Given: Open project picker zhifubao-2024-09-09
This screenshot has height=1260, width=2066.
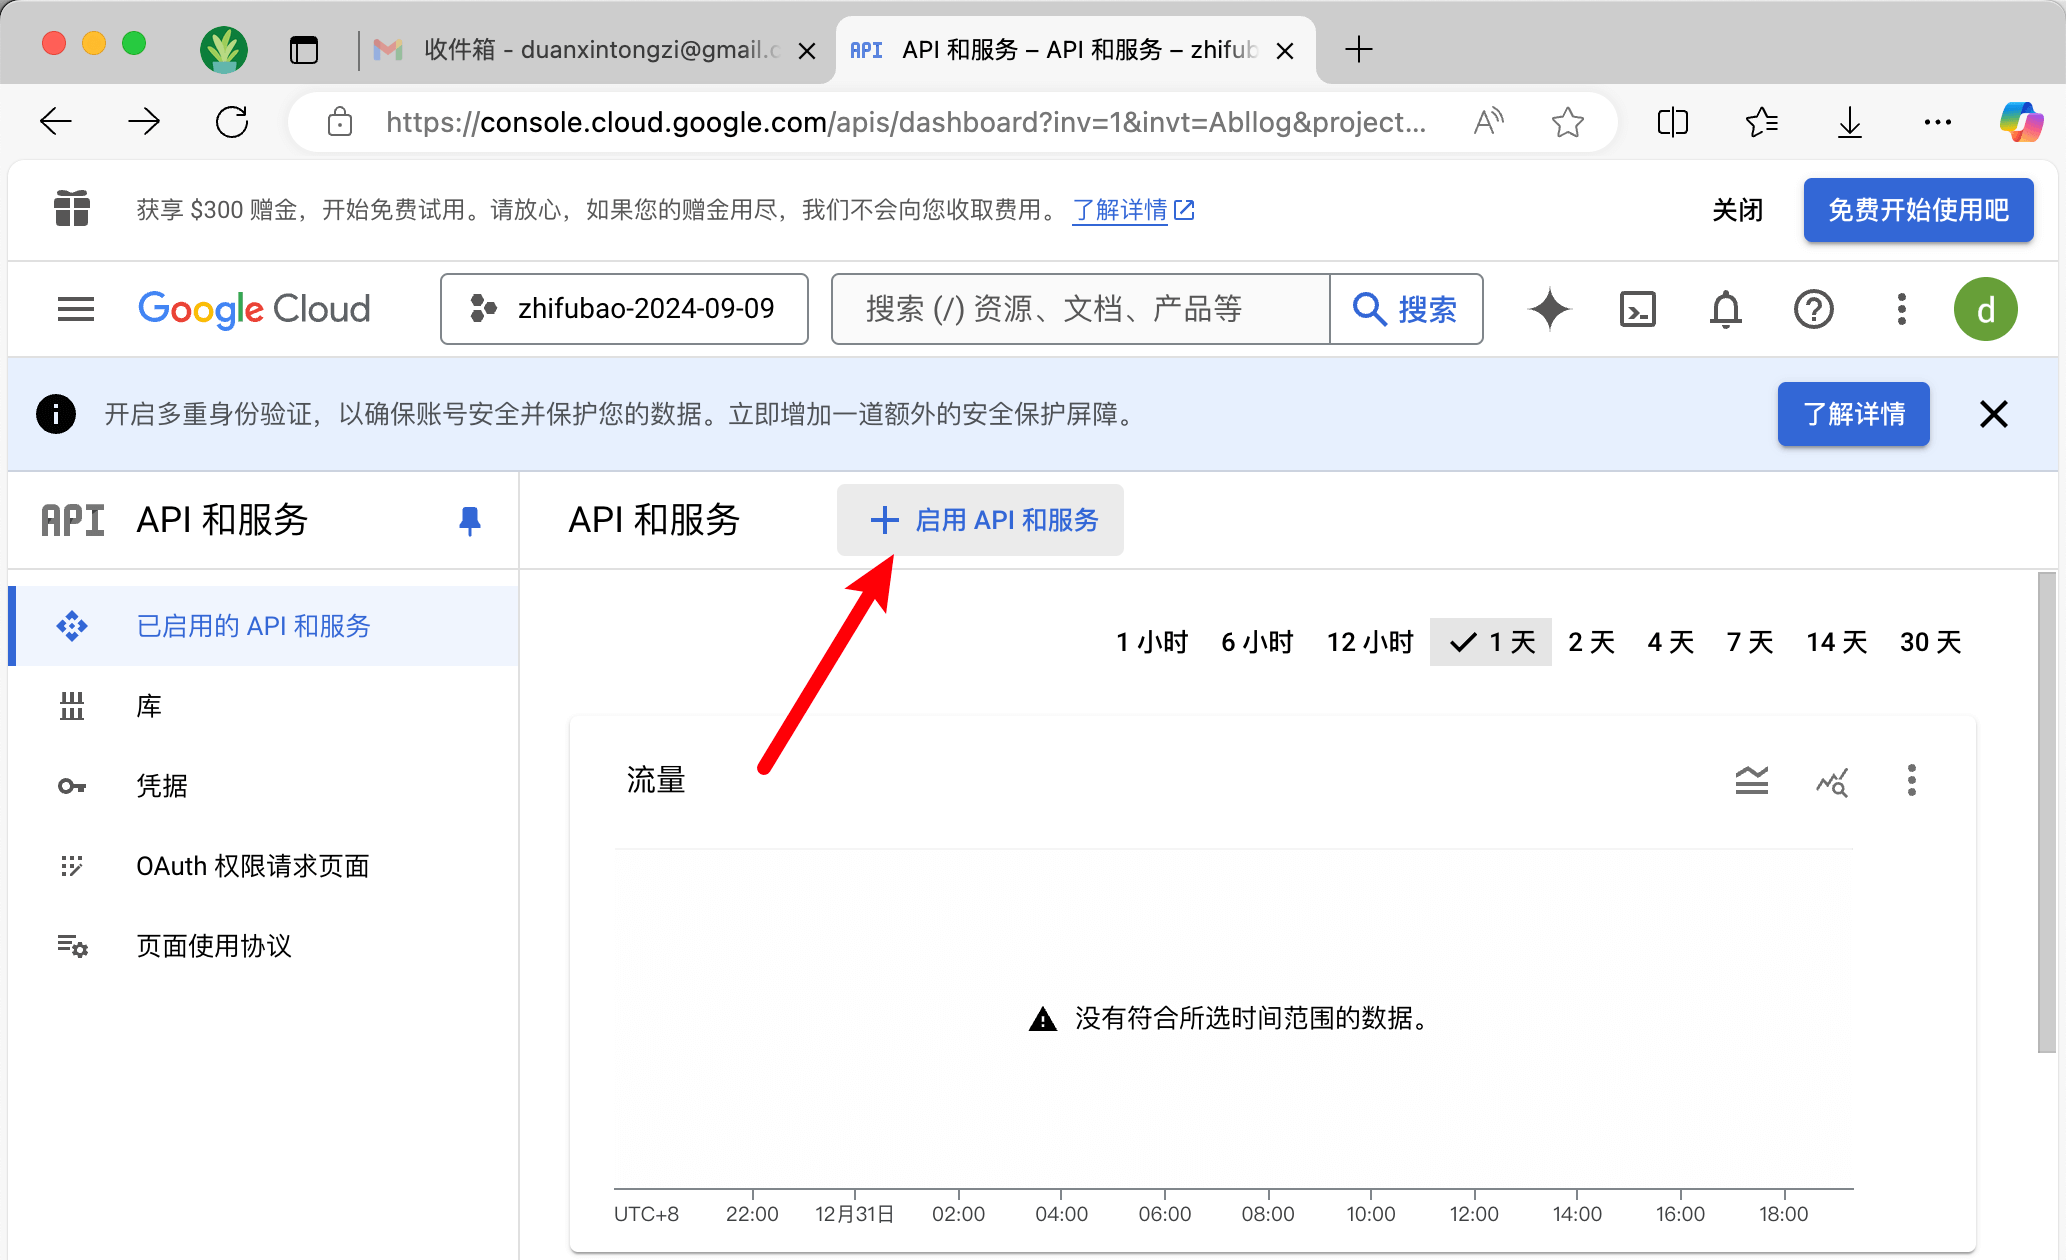Looking at the screenshot, I should point(624,309).
